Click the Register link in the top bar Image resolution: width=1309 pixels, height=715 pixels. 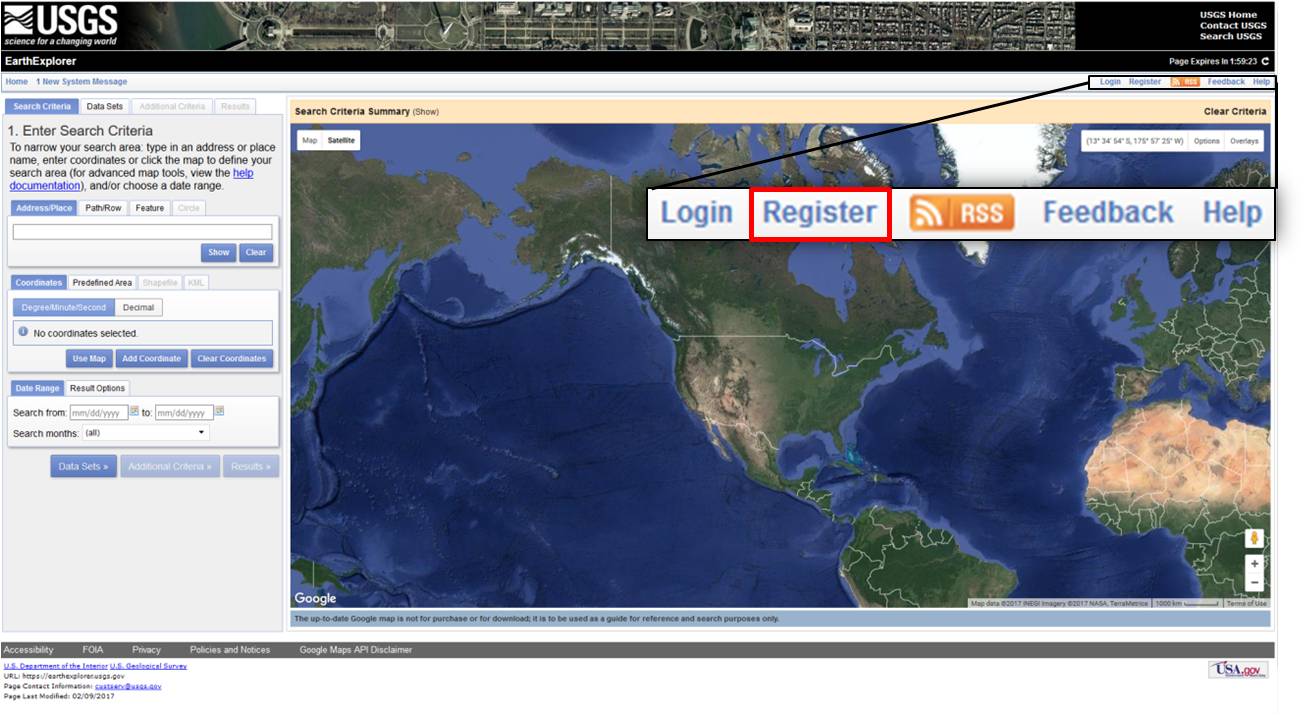click(x=1144, y=82)
